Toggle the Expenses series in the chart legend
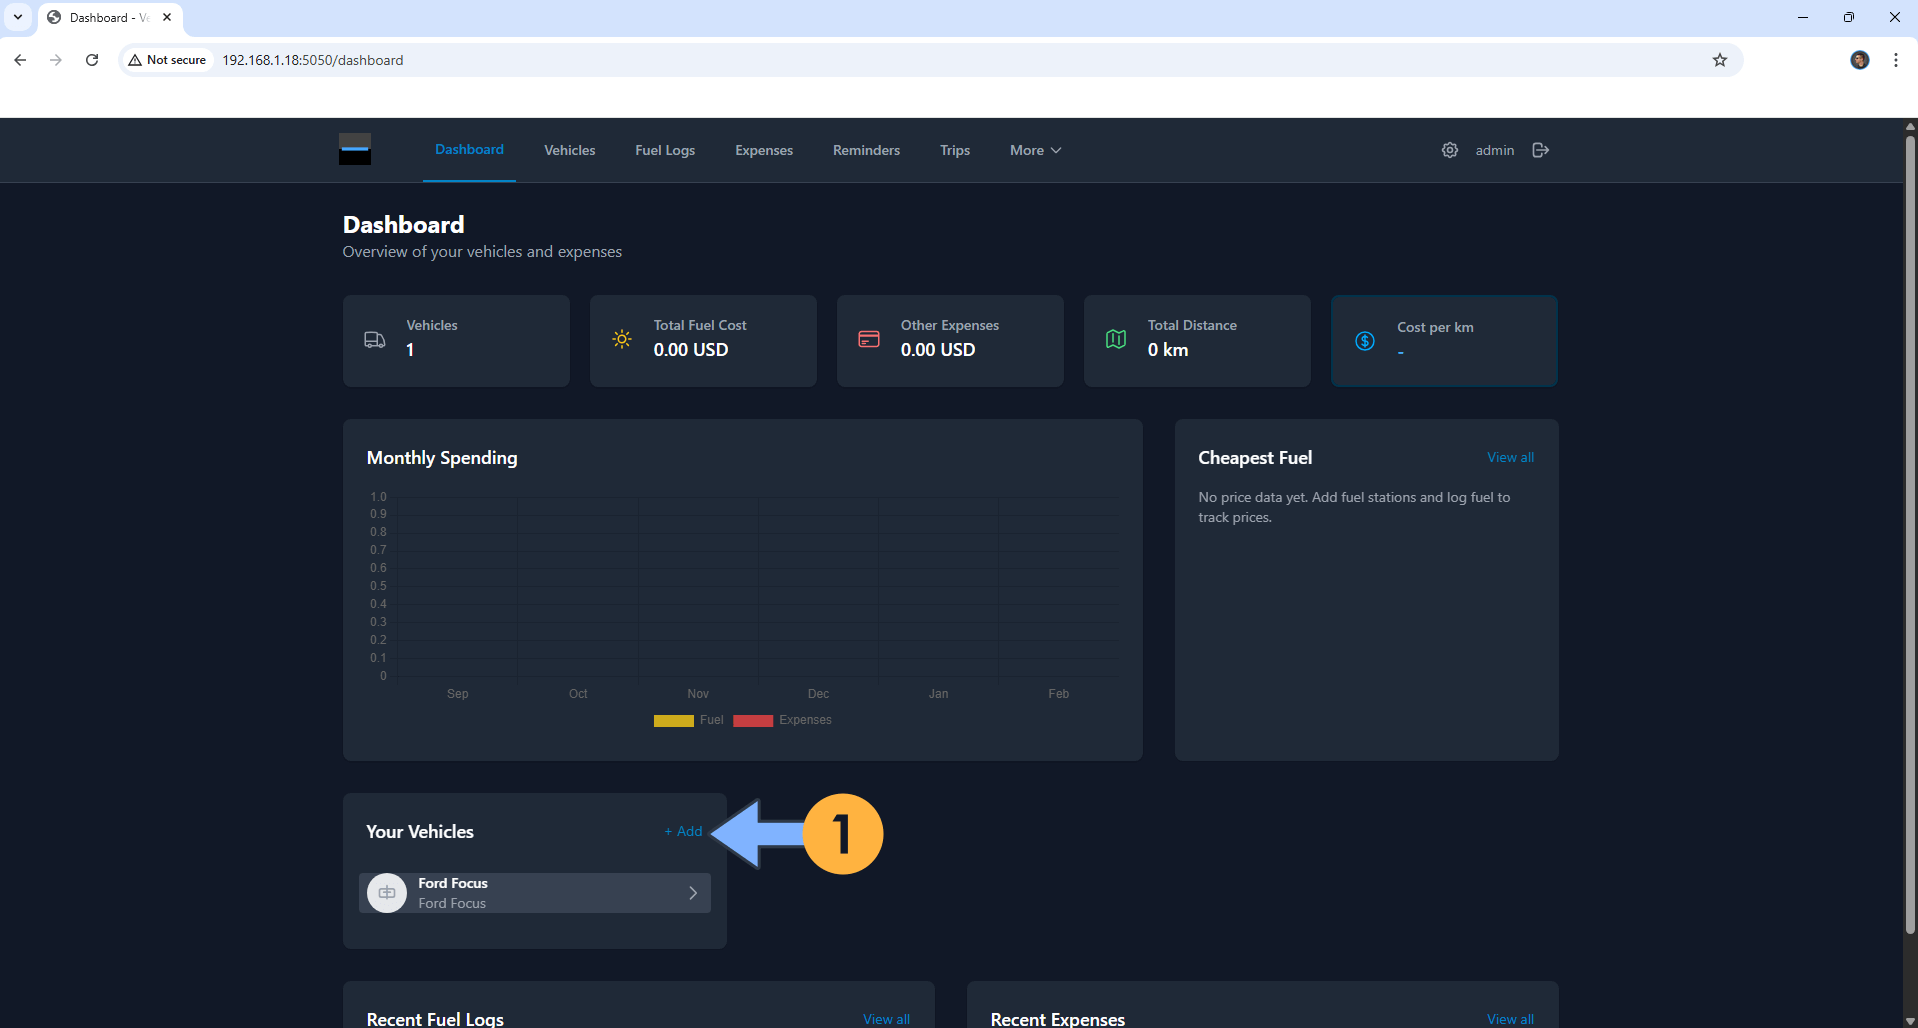Image resolution: width=1918 pixels, height=1028 pixels. tap(783, 720)
